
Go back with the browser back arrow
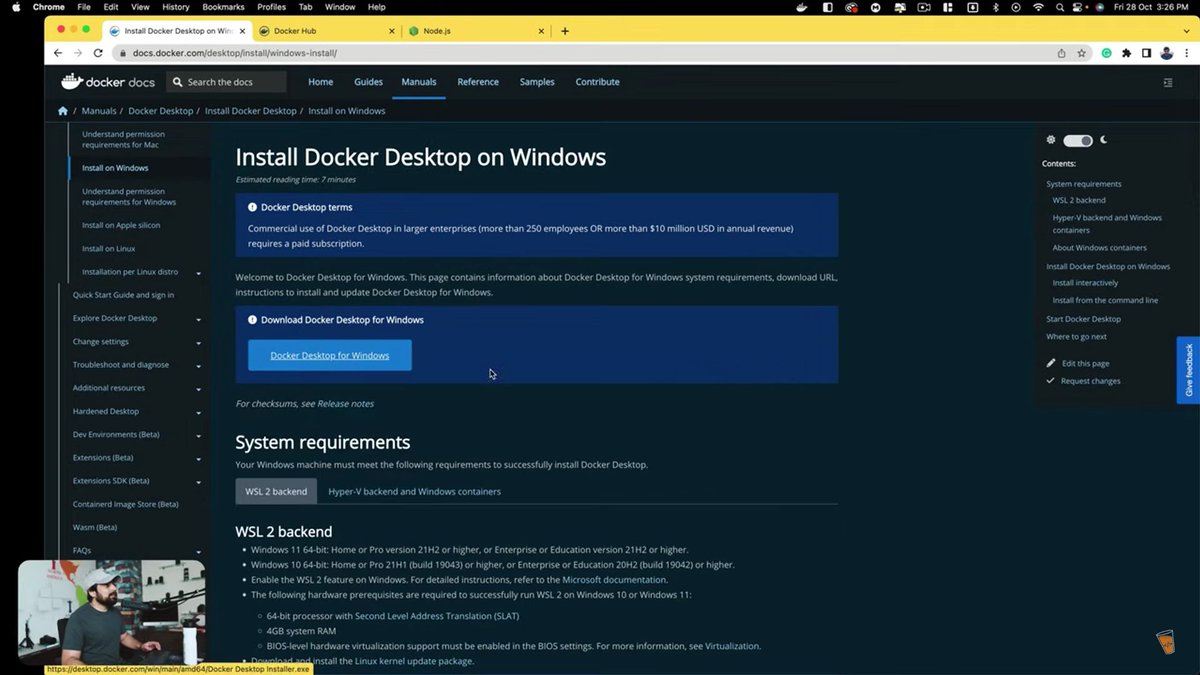pos(58,53)
